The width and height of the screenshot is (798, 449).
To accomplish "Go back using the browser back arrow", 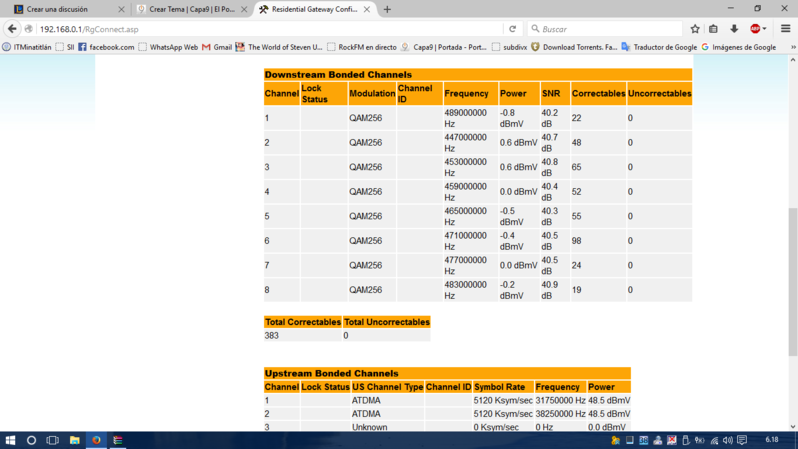I will 12,29.
